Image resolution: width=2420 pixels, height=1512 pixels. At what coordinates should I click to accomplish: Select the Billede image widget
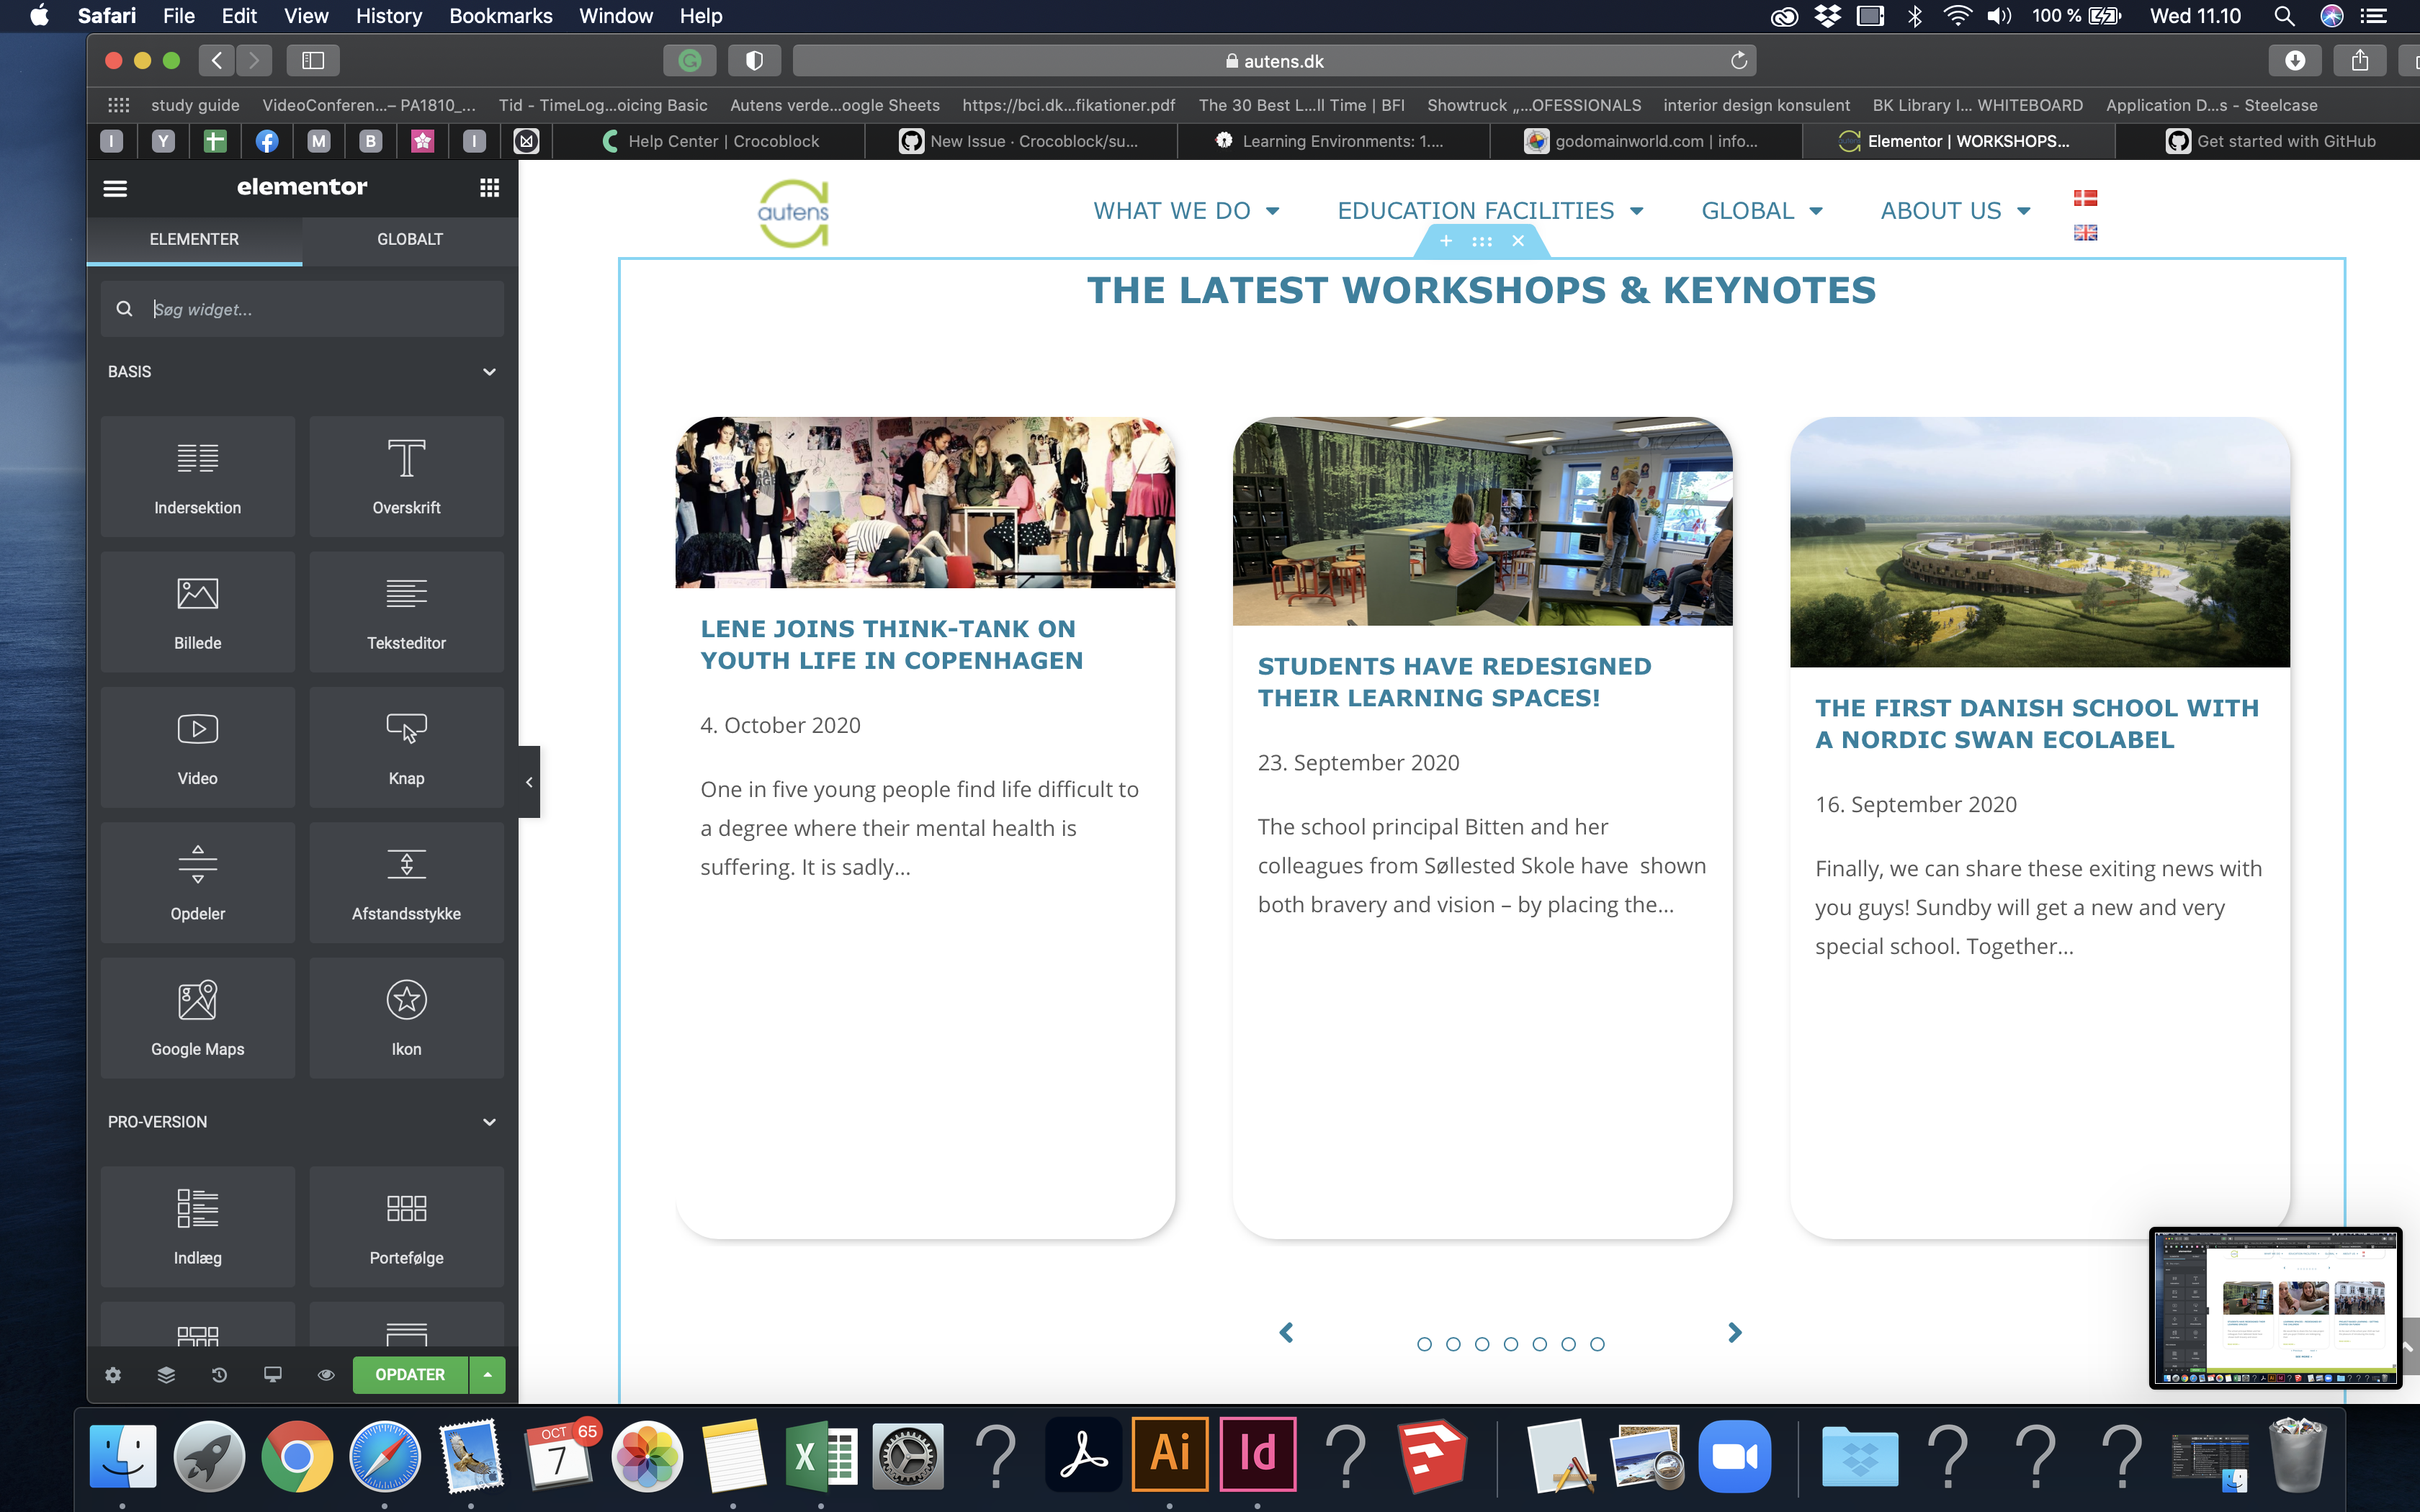pos(198,612)
